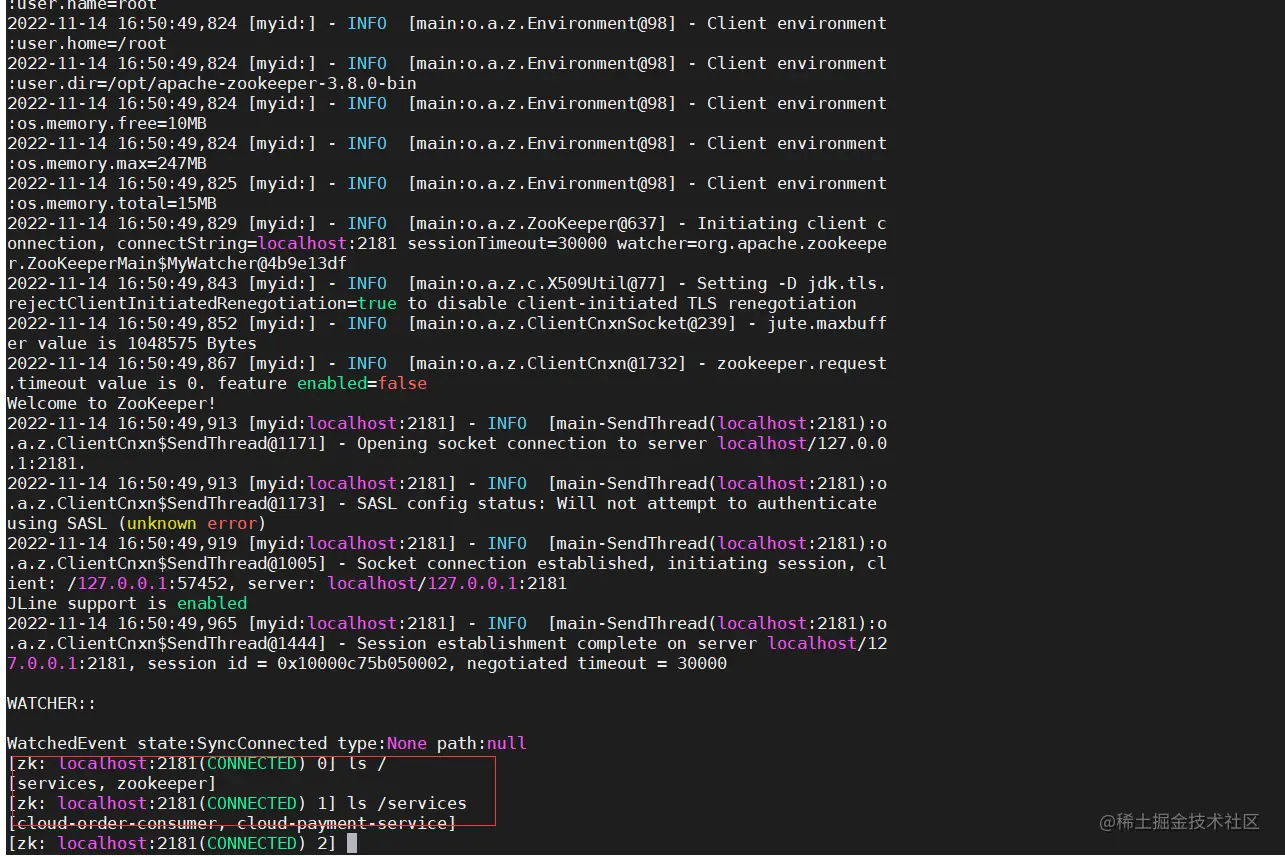
Task: Click '1048575 Bytes' value
Action: coord(192,343)
